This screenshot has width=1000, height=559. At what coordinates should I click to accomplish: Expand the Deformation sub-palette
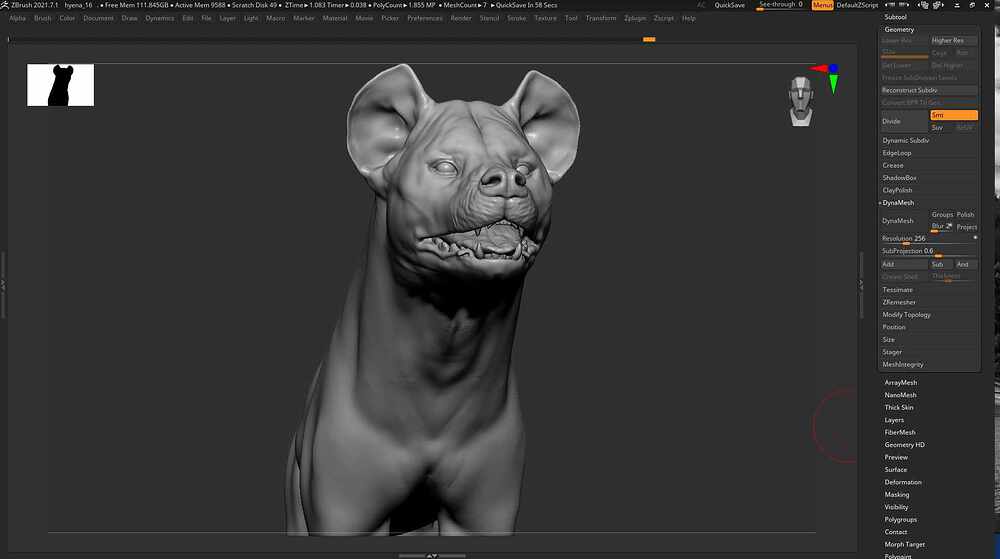point(903,483)
